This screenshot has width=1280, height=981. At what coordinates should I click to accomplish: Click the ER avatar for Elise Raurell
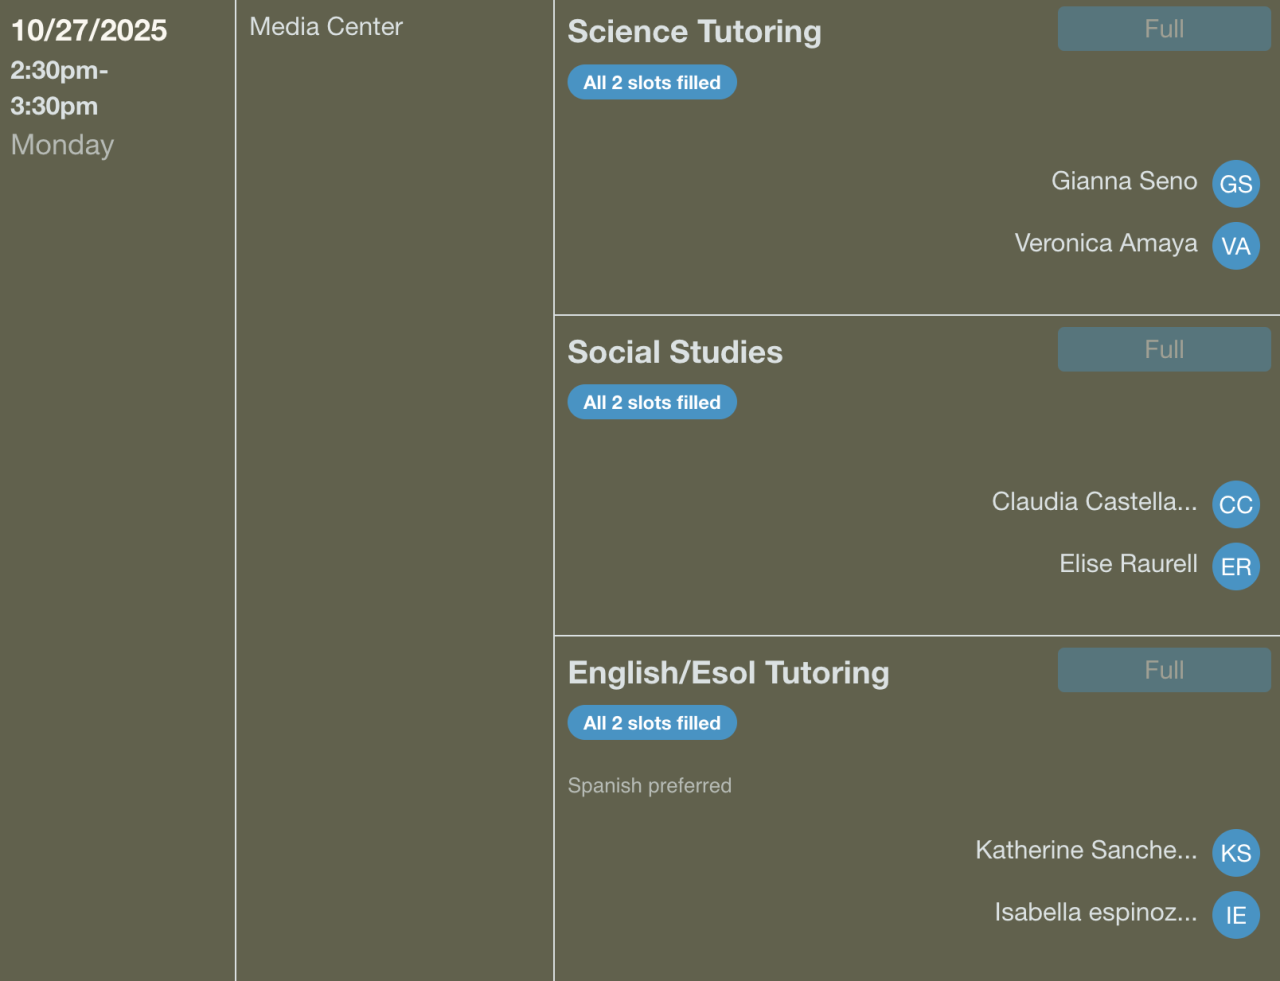(x=1235, y=567)
